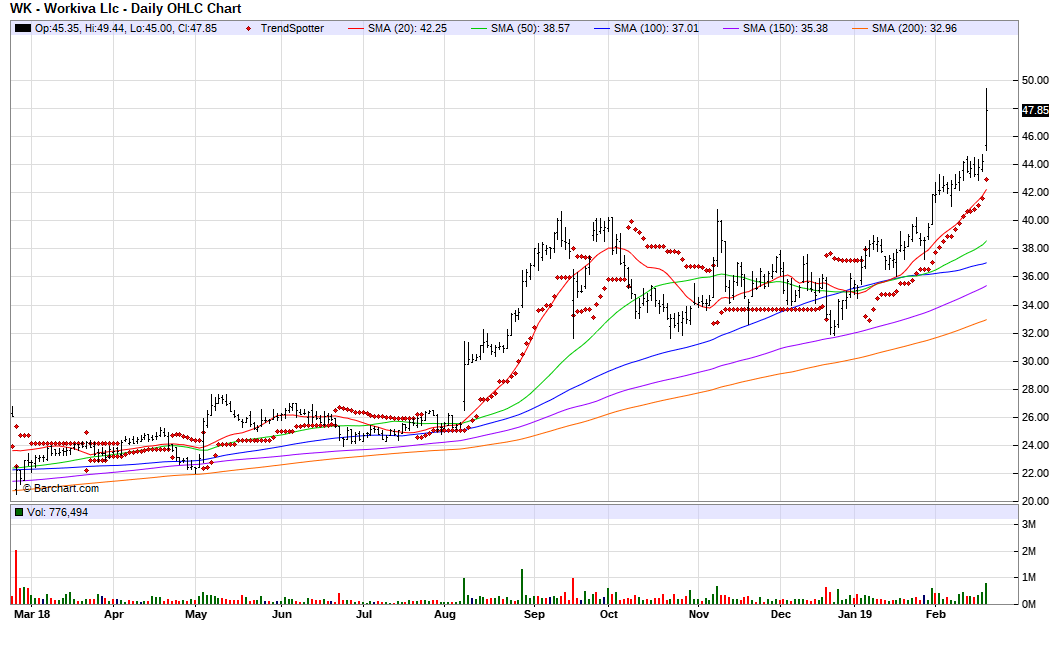The image size is (1060, 645).
Task: Click the 32.00 price axis label
Action: (1035, 333)
